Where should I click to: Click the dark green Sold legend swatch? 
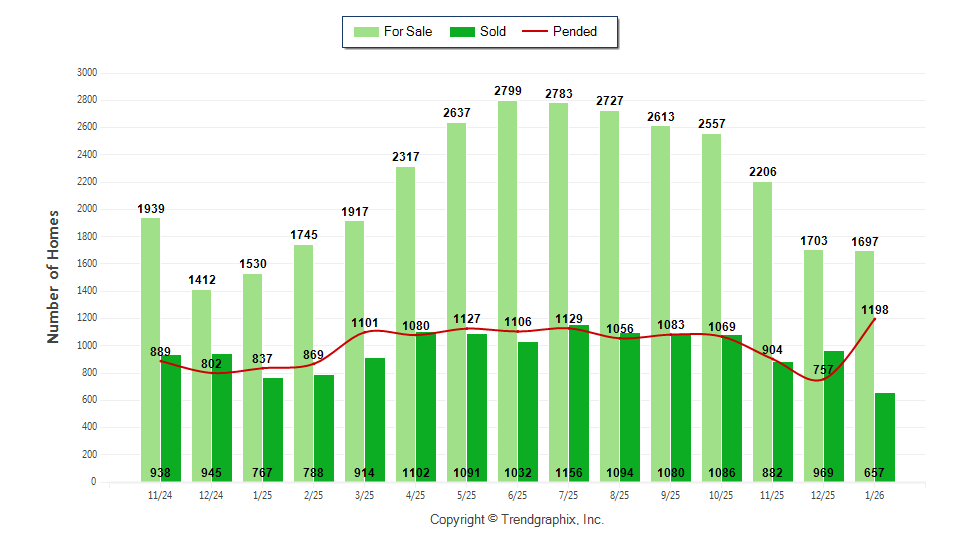point(462,32)
